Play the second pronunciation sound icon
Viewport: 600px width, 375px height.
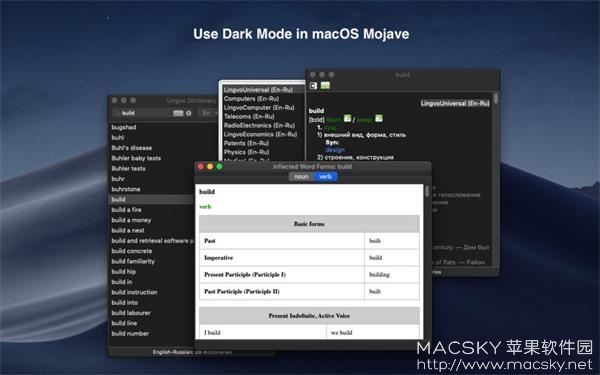378,119
